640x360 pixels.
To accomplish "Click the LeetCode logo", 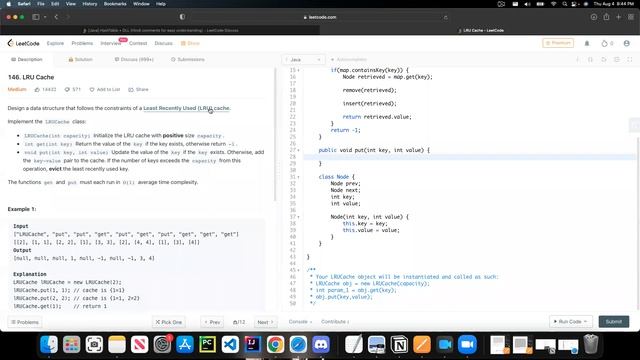I will [24, 43].
